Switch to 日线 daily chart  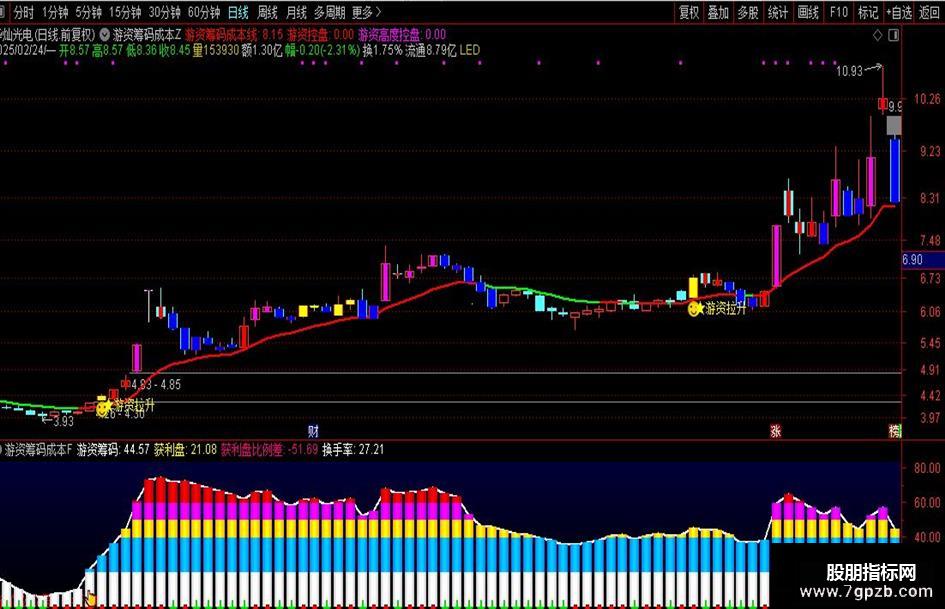pyautogui.click(x=238, y=12)
